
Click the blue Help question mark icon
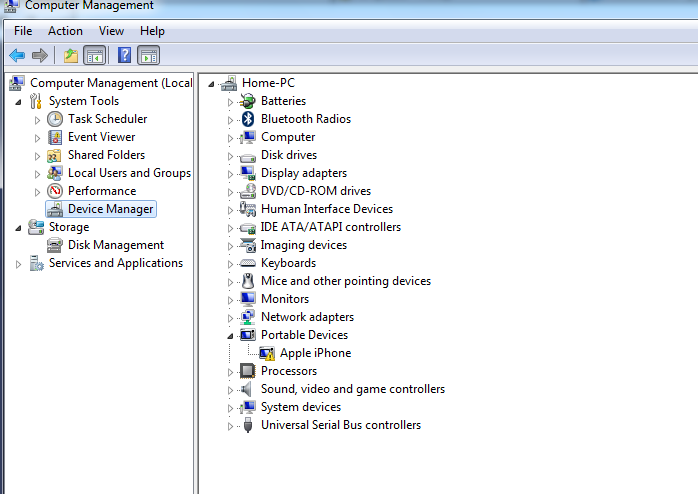coord(125,55)
